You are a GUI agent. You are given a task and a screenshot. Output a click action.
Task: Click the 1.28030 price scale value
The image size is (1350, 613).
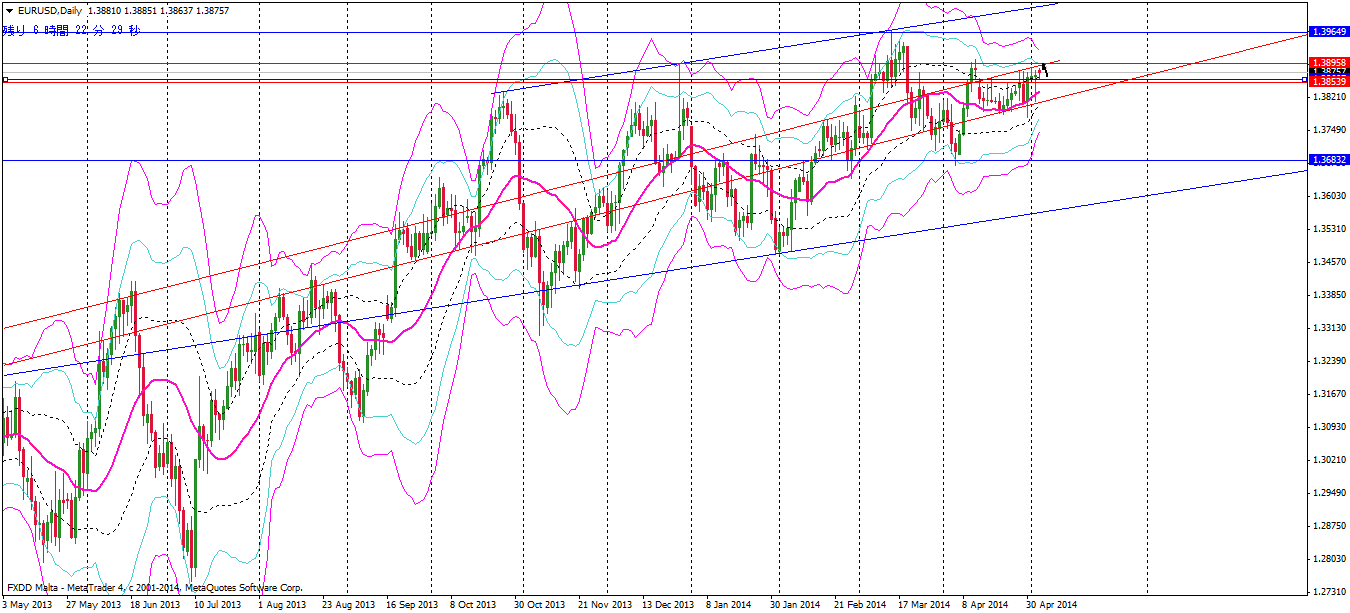click(1329, 559)
